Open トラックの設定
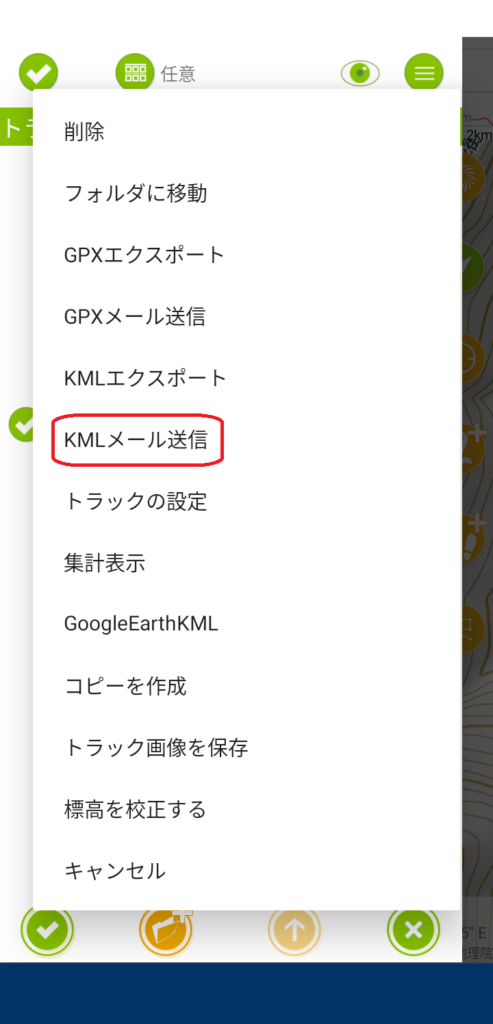This screenshot has height=1024, width=493. [x=247, y=502]
